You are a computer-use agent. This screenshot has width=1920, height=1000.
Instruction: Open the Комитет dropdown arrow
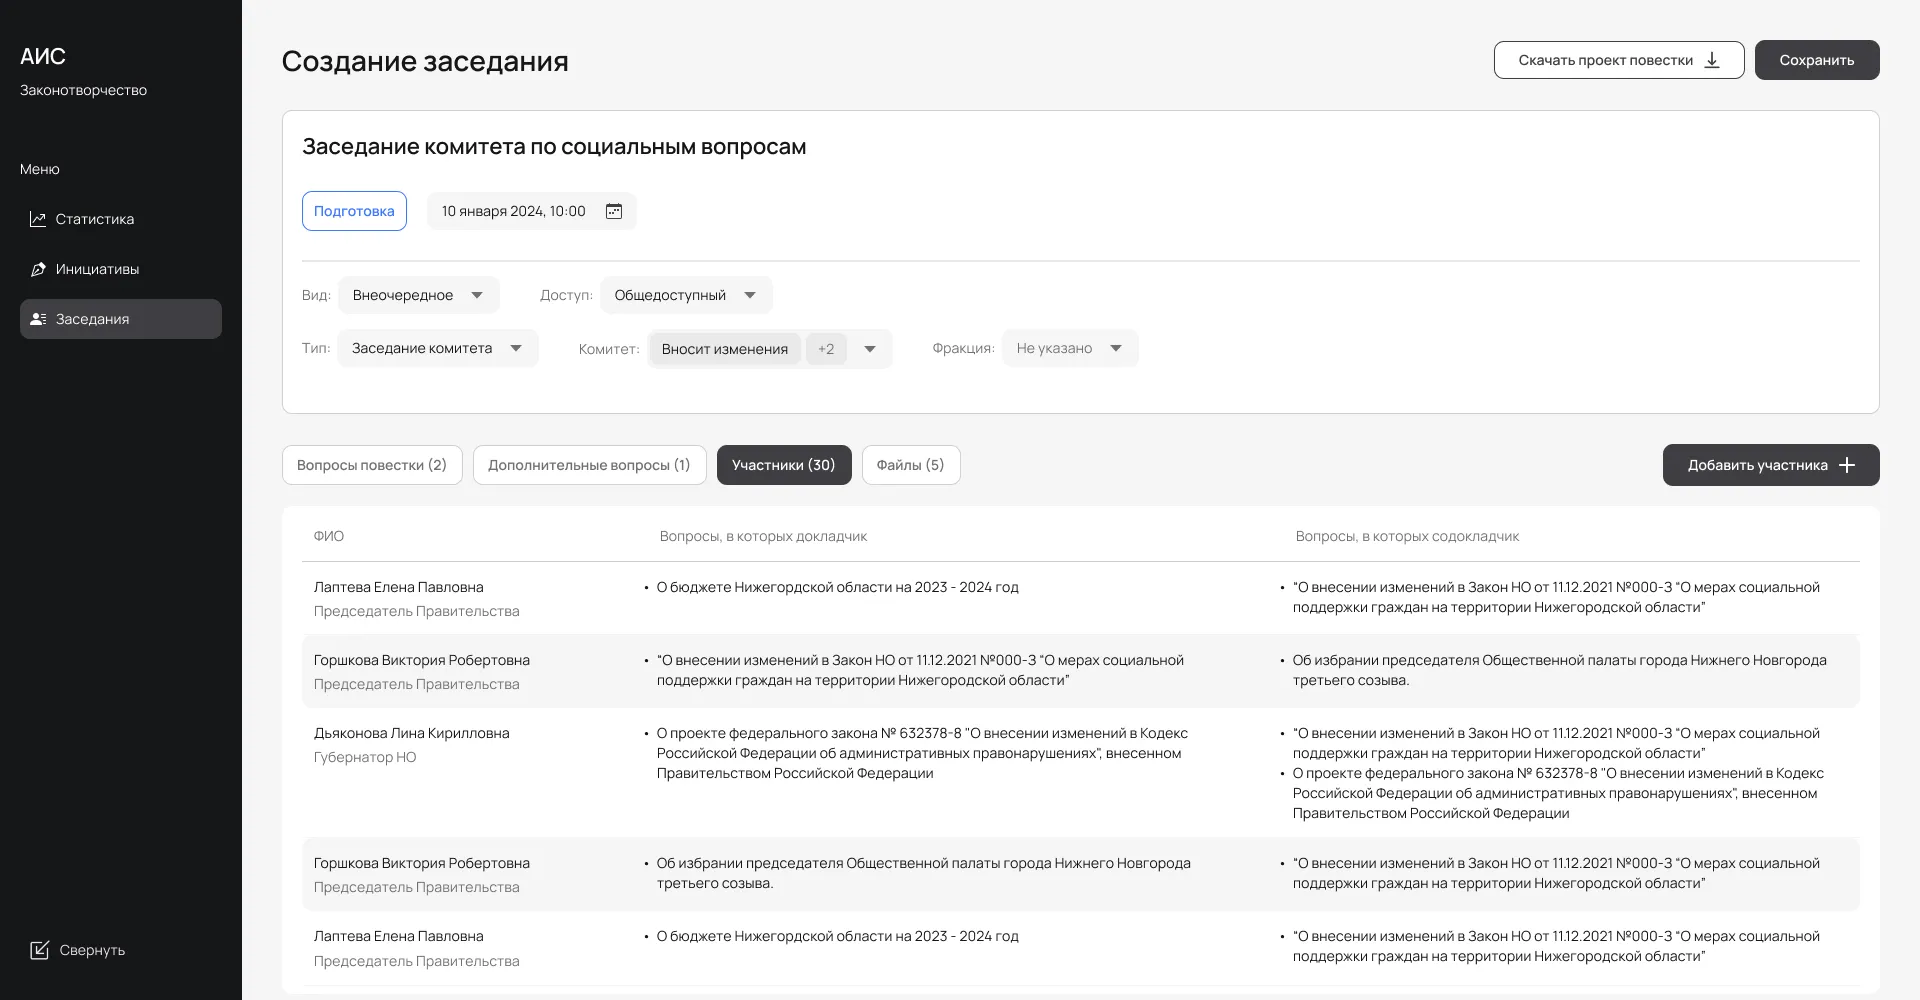pos(870,348)
